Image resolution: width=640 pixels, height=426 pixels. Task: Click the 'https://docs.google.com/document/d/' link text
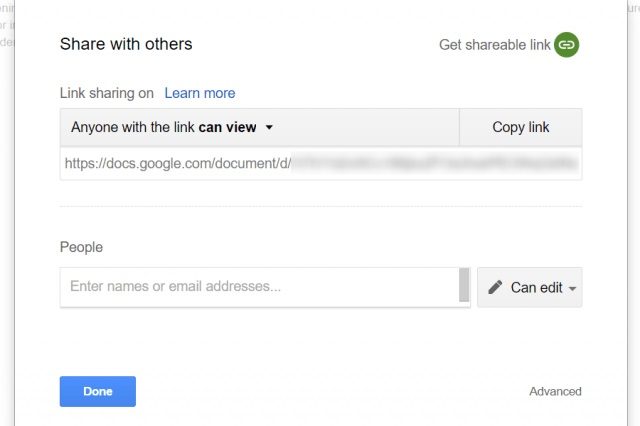pyautogui.click(x=176, y=163)
